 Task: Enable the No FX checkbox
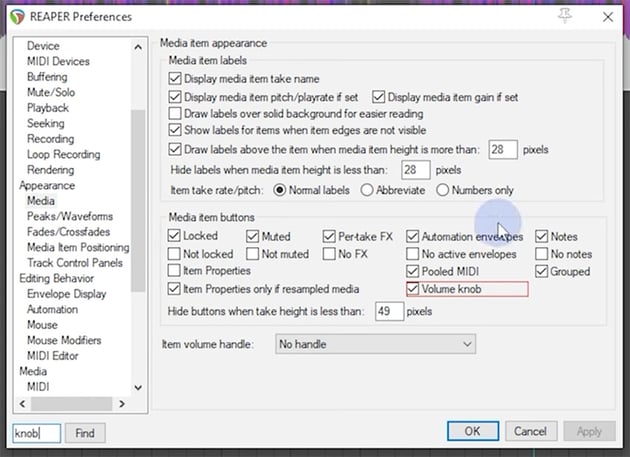[x=329, y=254]
